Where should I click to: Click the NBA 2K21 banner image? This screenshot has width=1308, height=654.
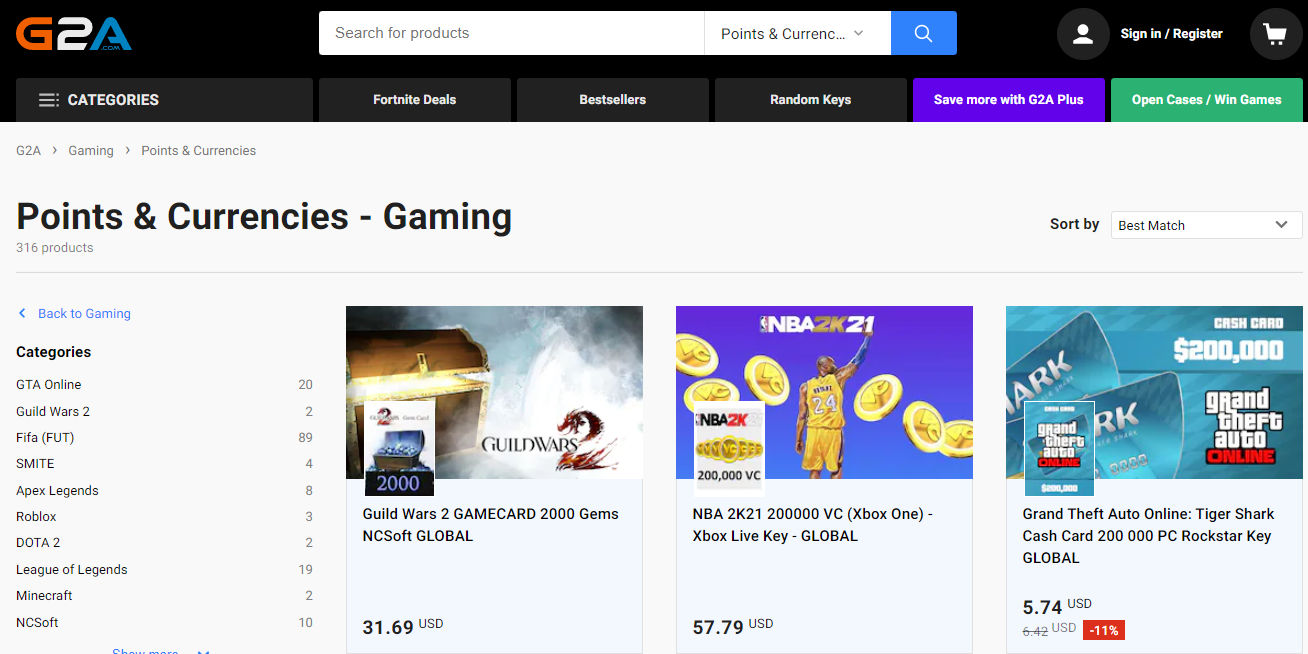pyautogui.click(x=824, y=392)
